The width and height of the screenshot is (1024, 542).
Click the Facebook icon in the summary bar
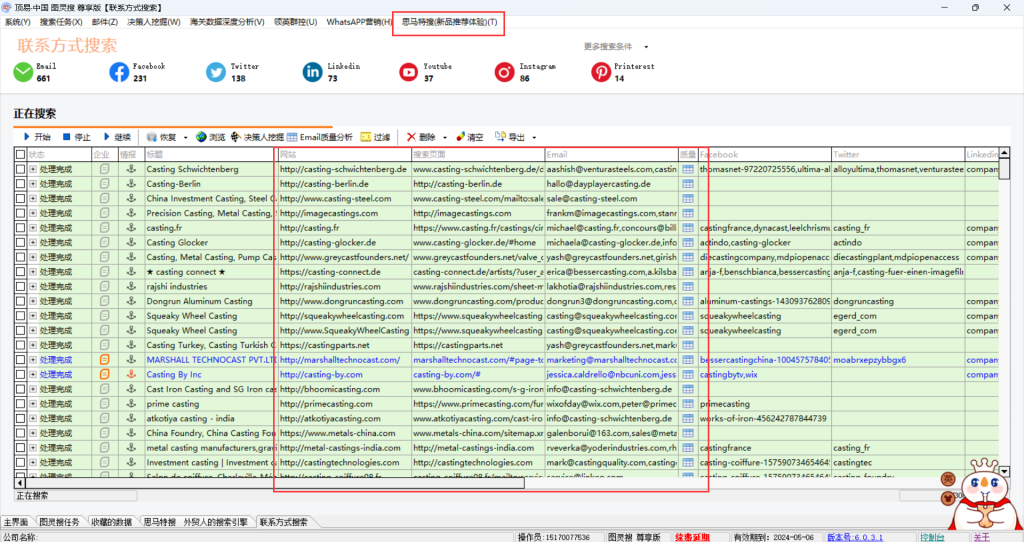[119, 72]
